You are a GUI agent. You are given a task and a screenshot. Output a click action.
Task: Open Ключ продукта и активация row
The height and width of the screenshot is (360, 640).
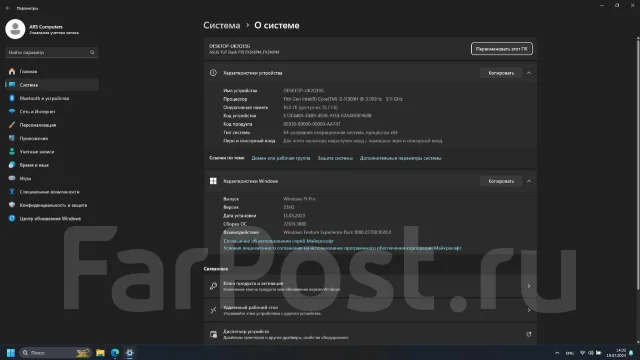370,286
